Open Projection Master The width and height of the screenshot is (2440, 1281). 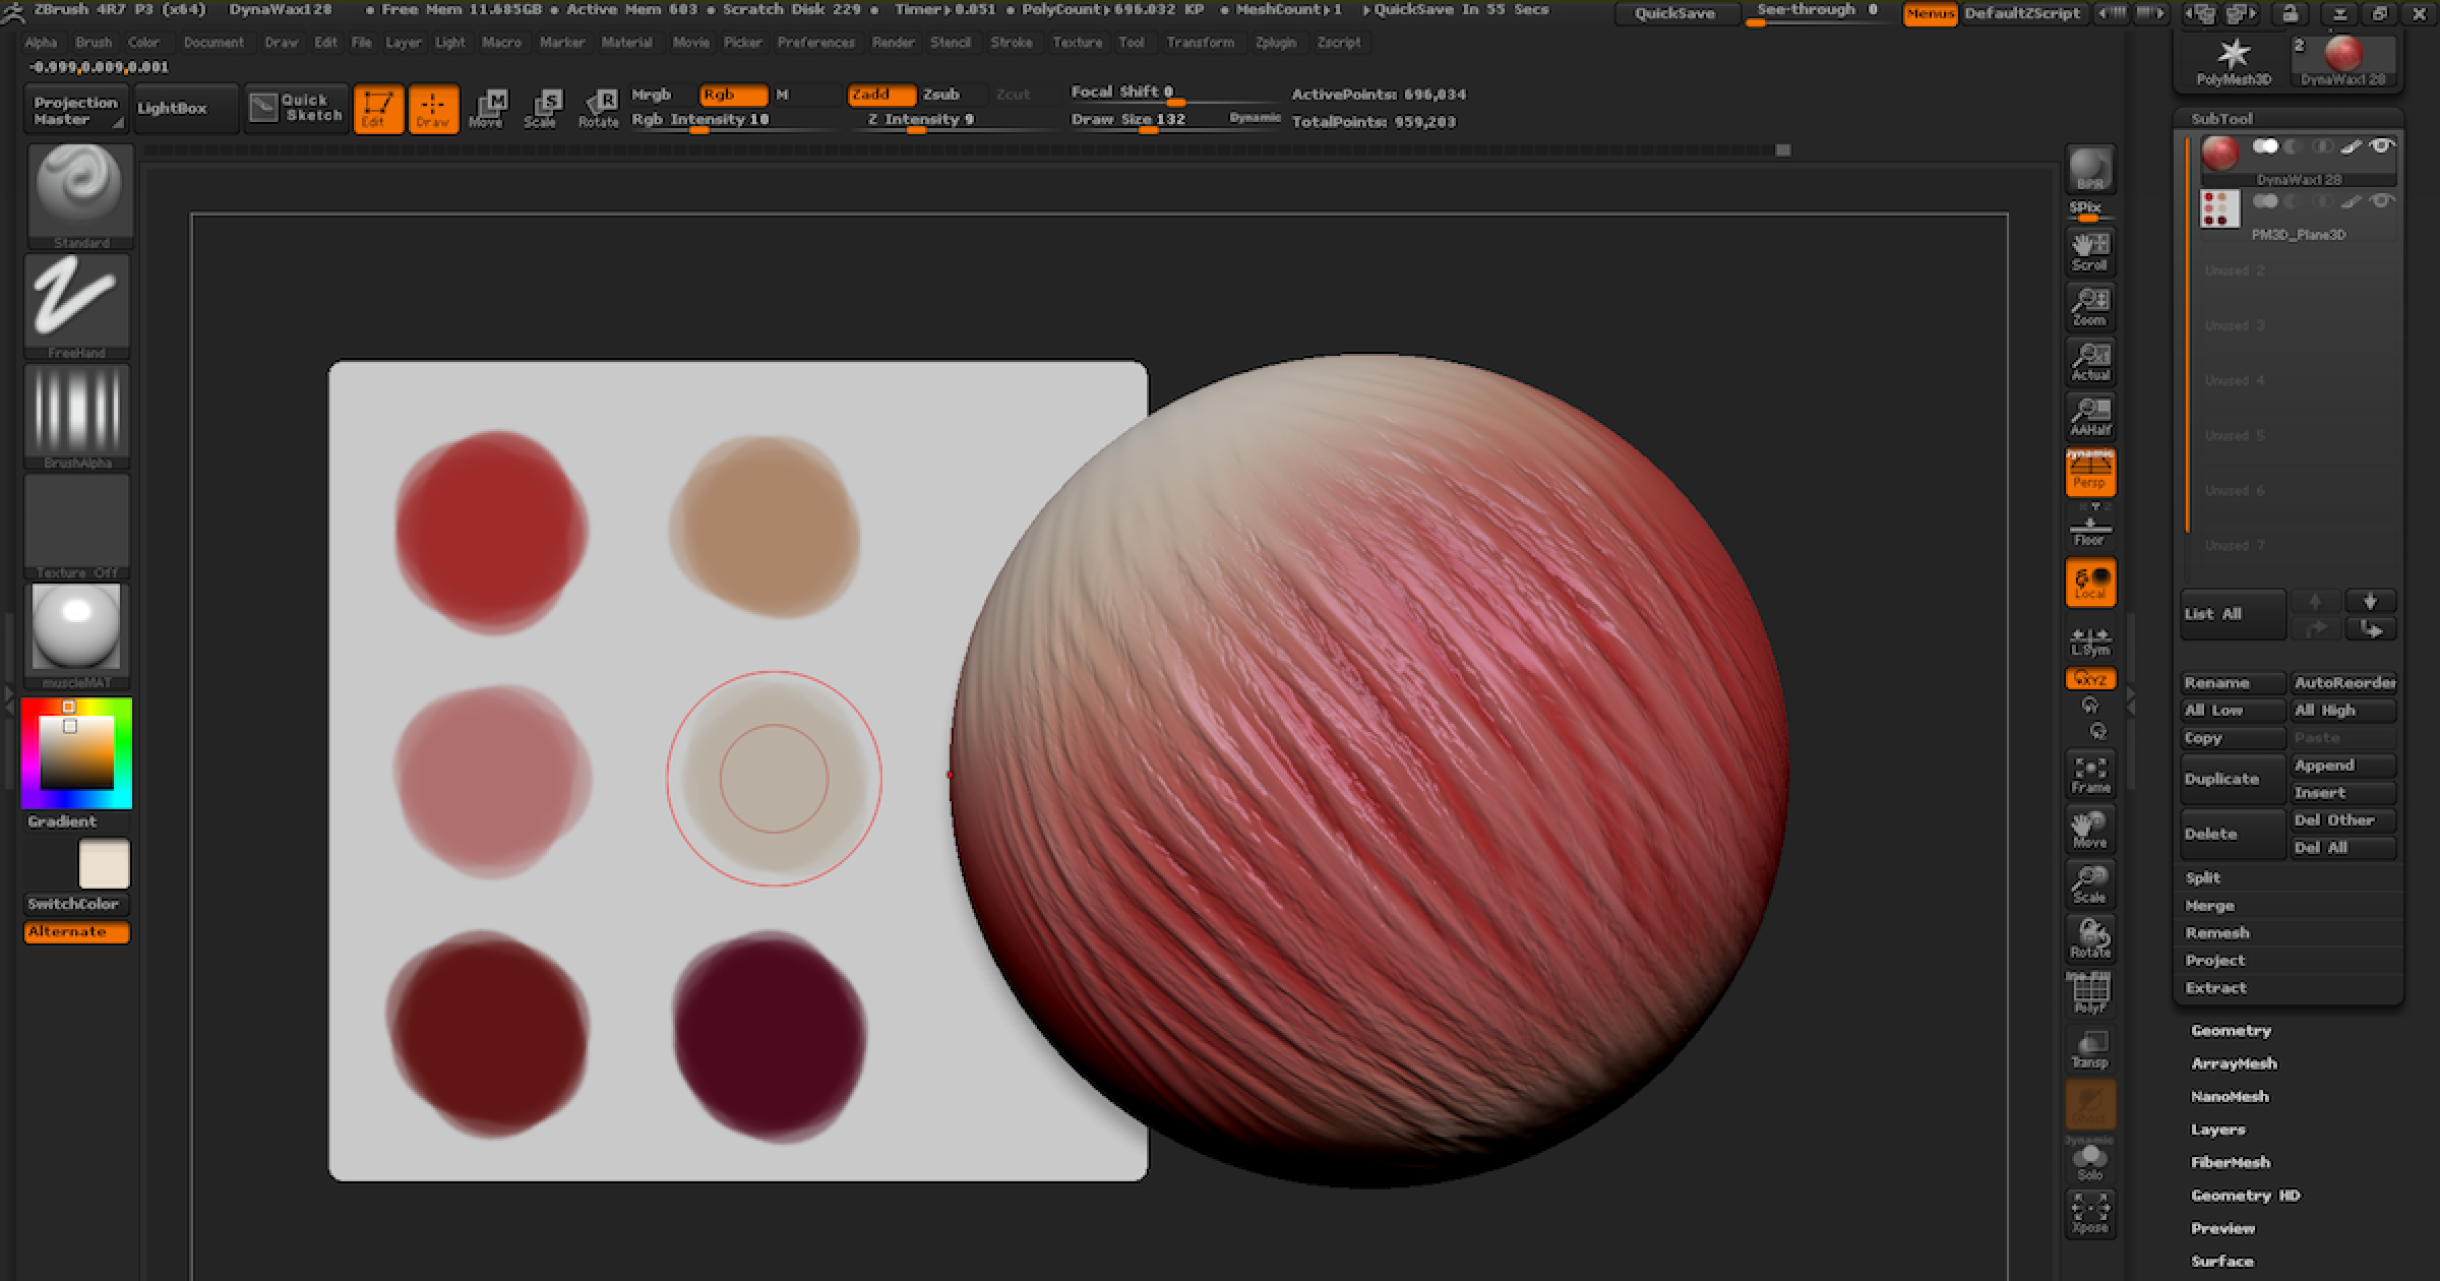tap(76, 110)
